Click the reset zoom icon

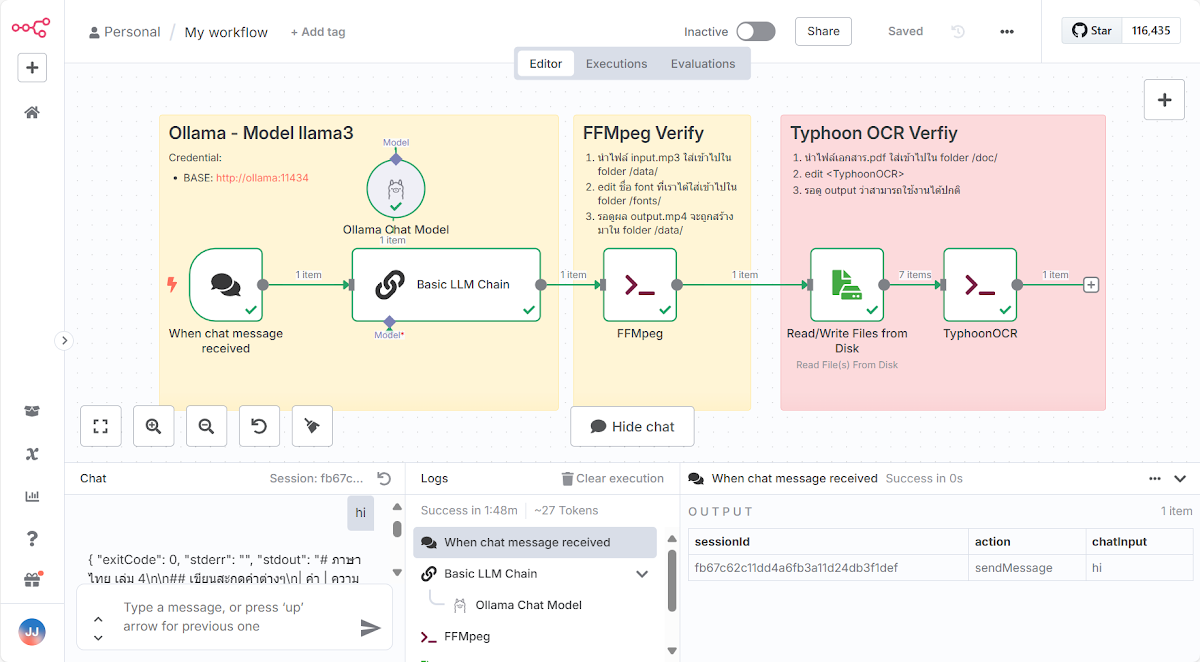[x=259, y=426]
